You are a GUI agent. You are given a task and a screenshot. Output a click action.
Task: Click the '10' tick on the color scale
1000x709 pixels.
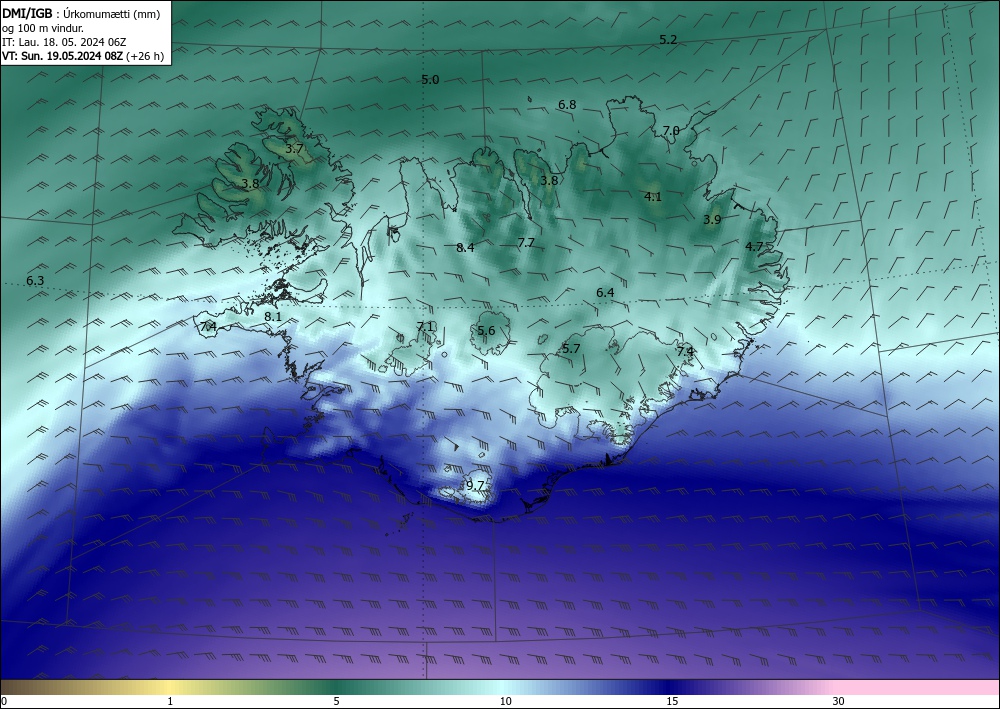(x=506, y=701)
